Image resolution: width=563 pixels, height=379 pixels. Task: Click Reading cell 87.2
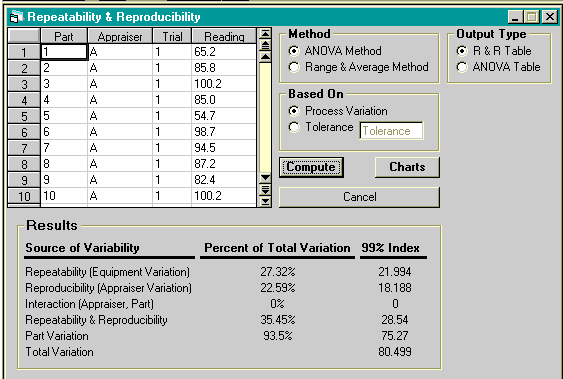coord(224,164)
